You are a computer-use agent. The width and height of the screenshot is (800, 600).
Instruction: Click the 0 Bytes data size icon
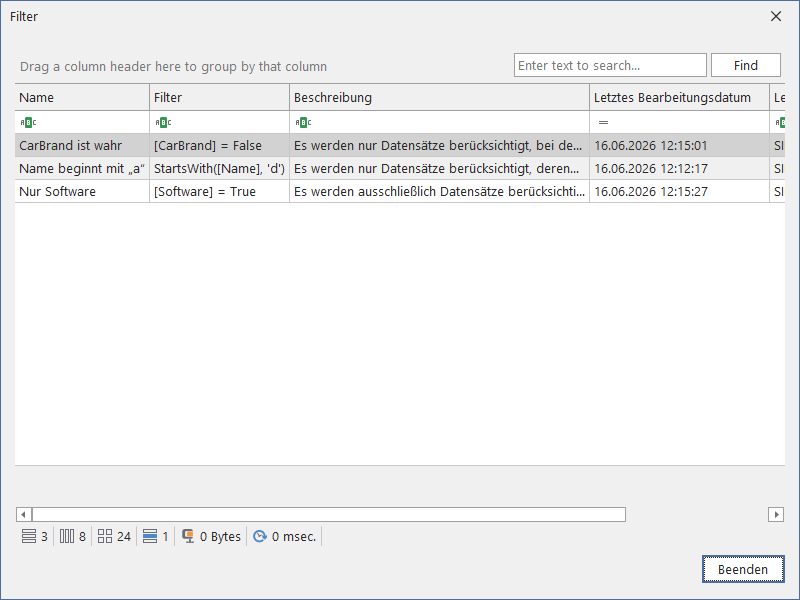[x=188, y=536]
